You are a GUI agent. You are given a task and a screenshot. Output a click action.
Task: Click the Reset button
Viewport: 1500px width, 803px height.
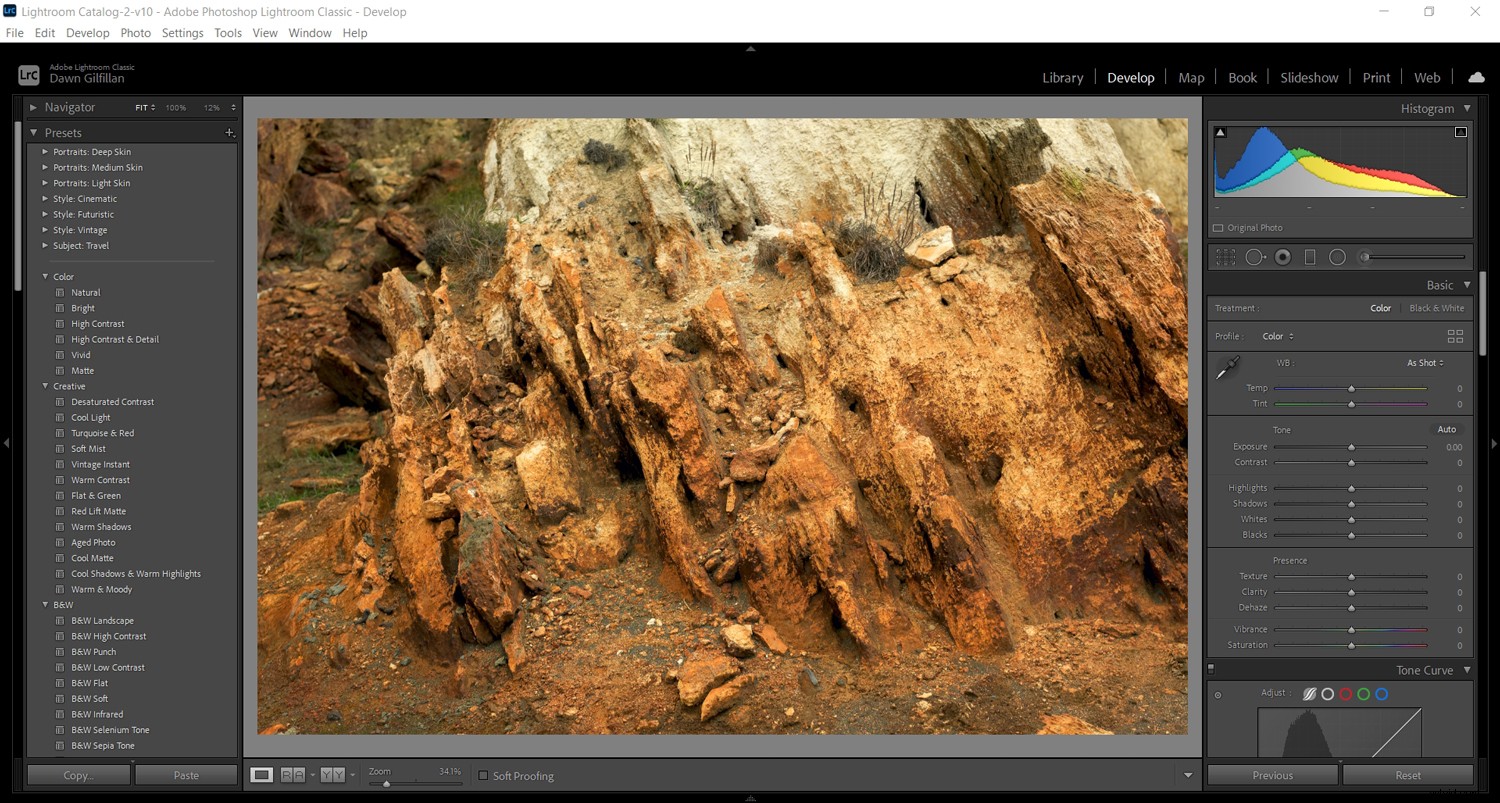pyautogui.click(x=1407, y=774)
